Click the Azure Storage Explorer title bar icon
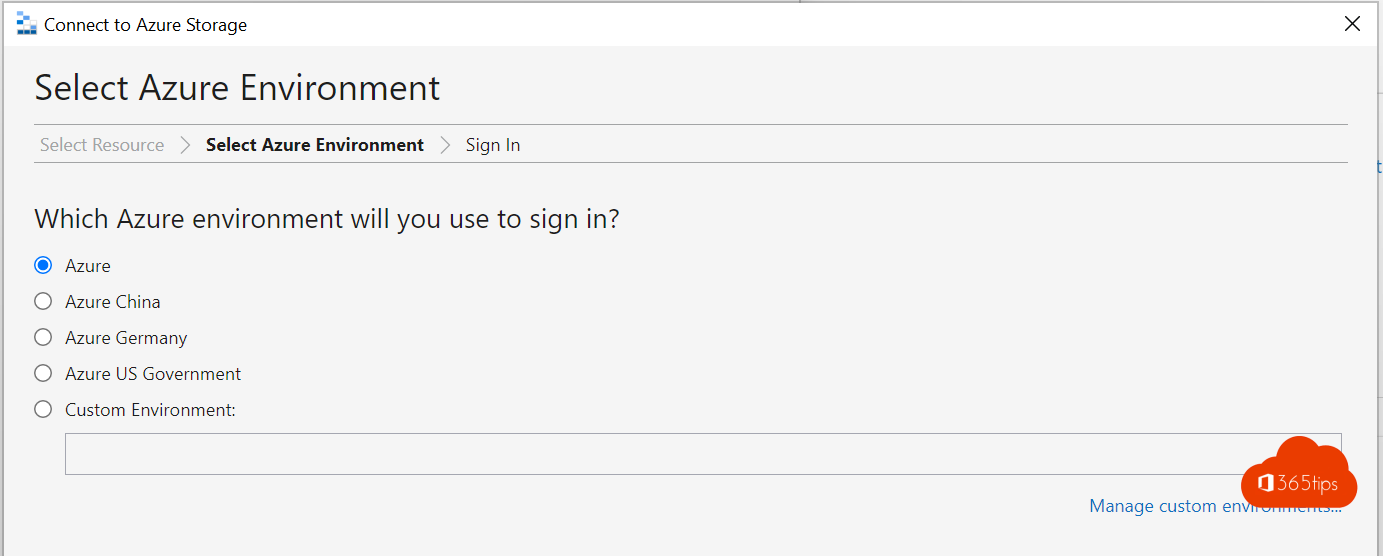Screen dimensions: 1383x556 point(27,24)
